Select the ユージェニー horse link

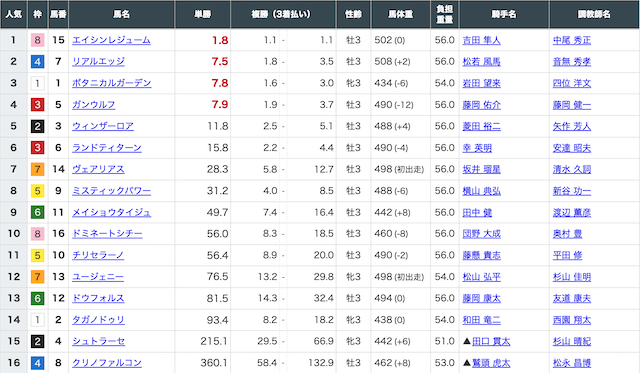(98, 277)
